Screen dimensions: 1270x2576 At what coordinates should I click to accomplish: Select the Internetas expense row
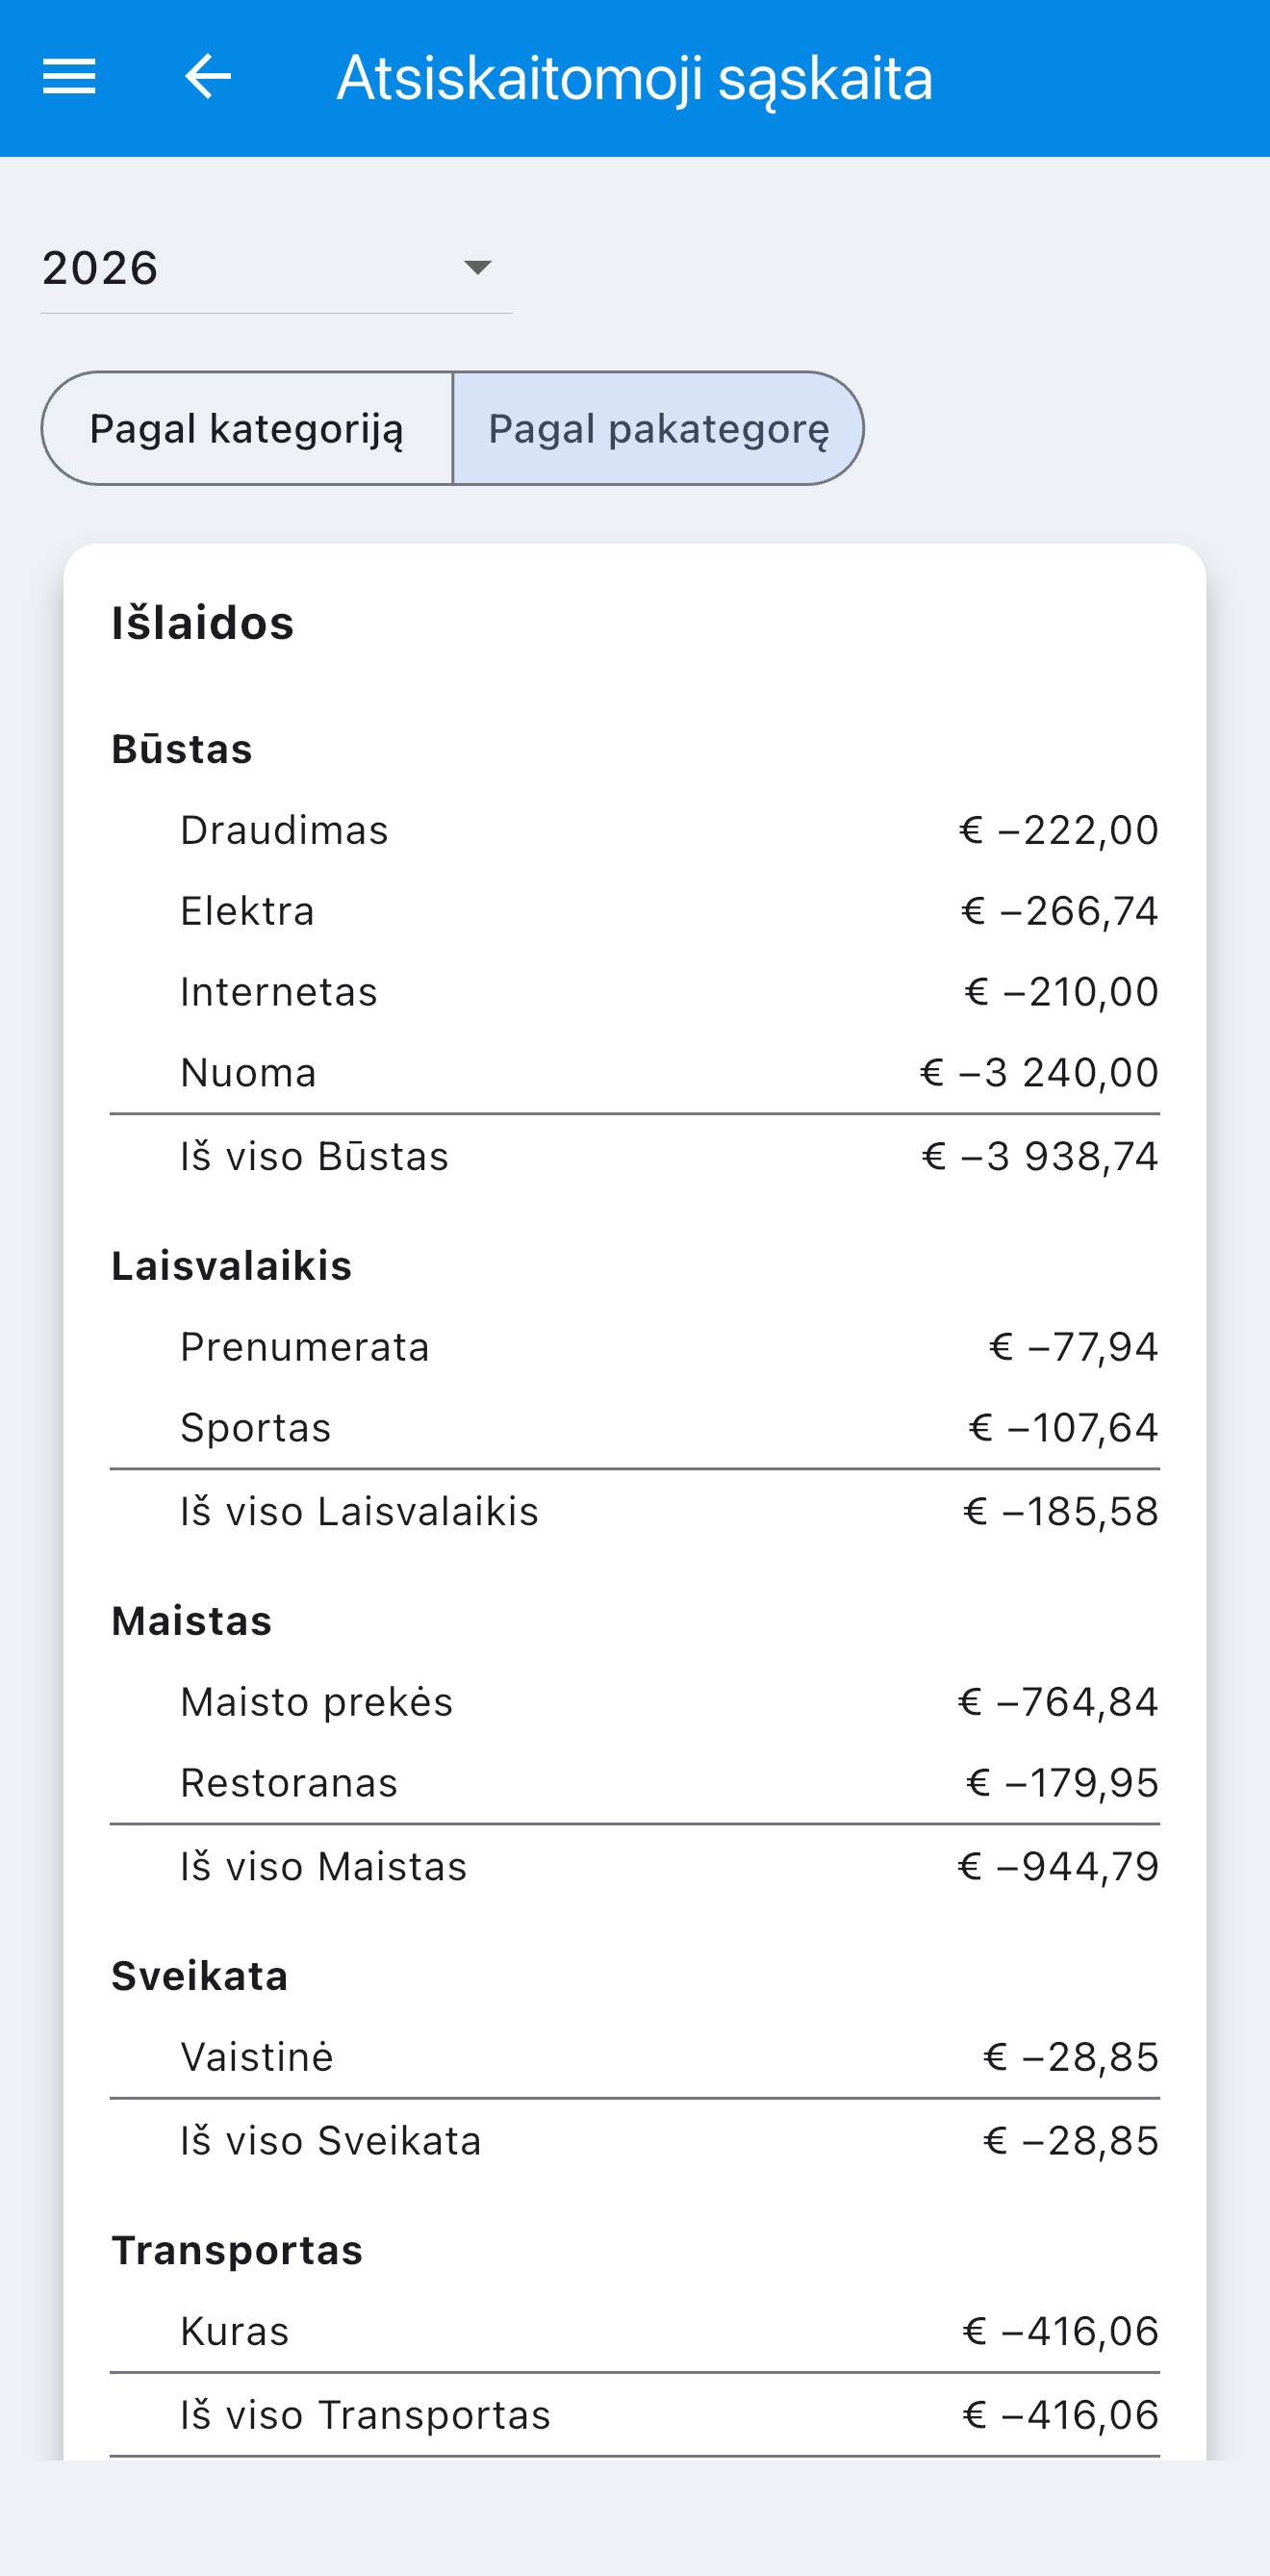coord(635,992)
